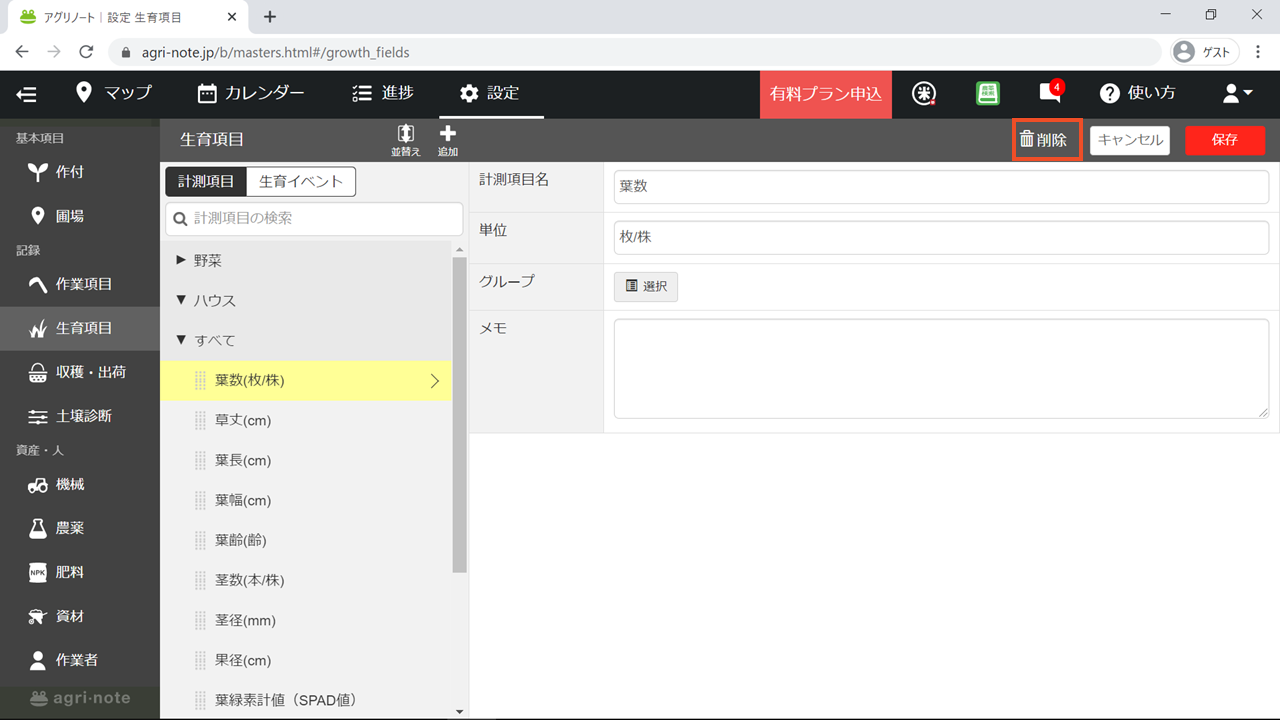1280x720 pixels.
Task: Click the 追加 plus icon to add
Action: point(448,139)
